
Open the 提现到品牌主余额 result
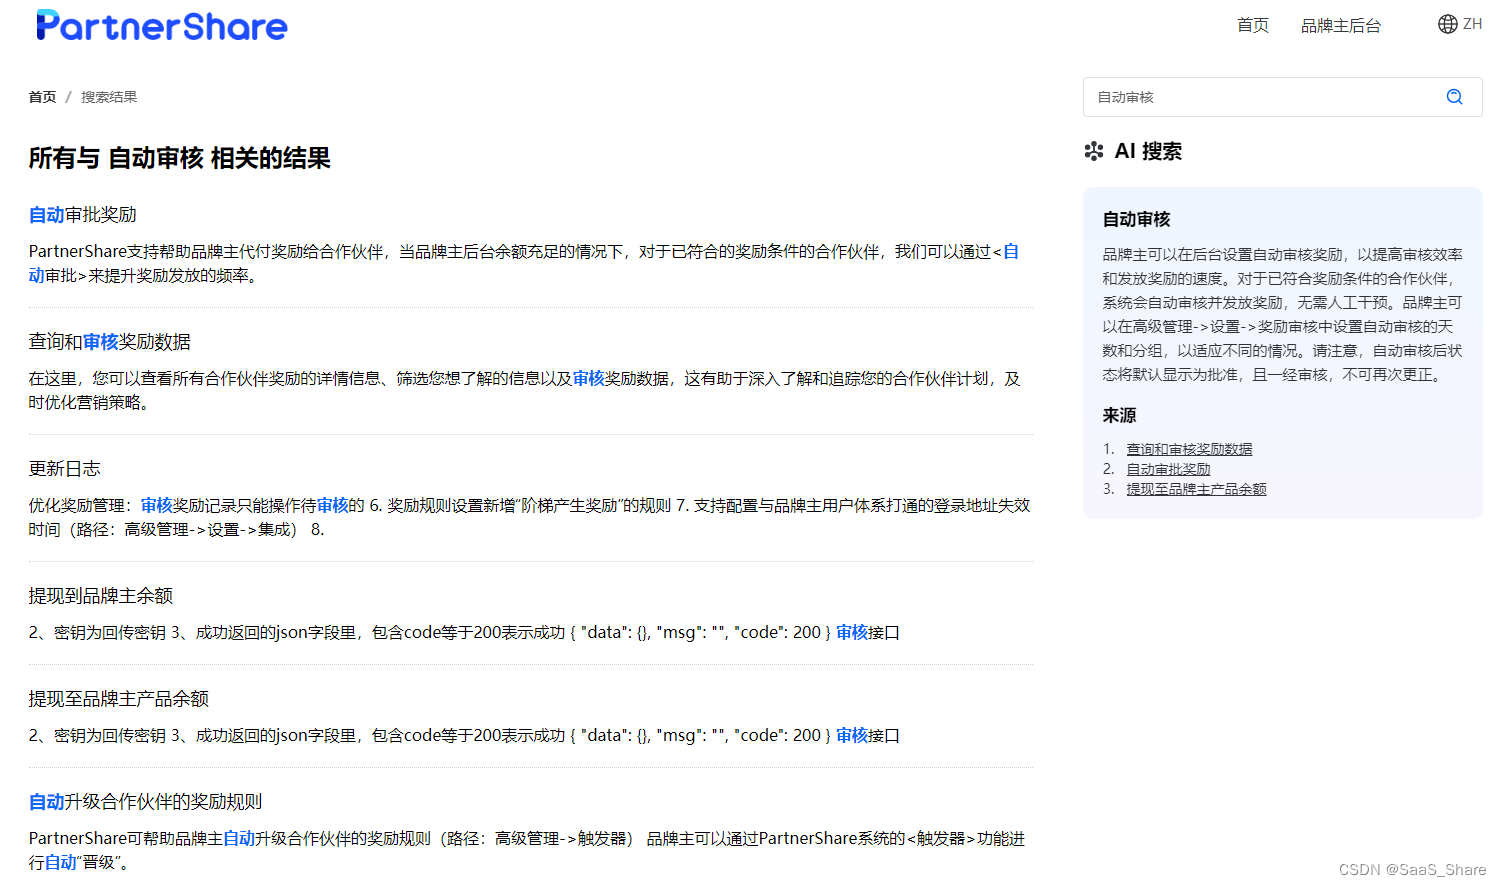(99, 595)
